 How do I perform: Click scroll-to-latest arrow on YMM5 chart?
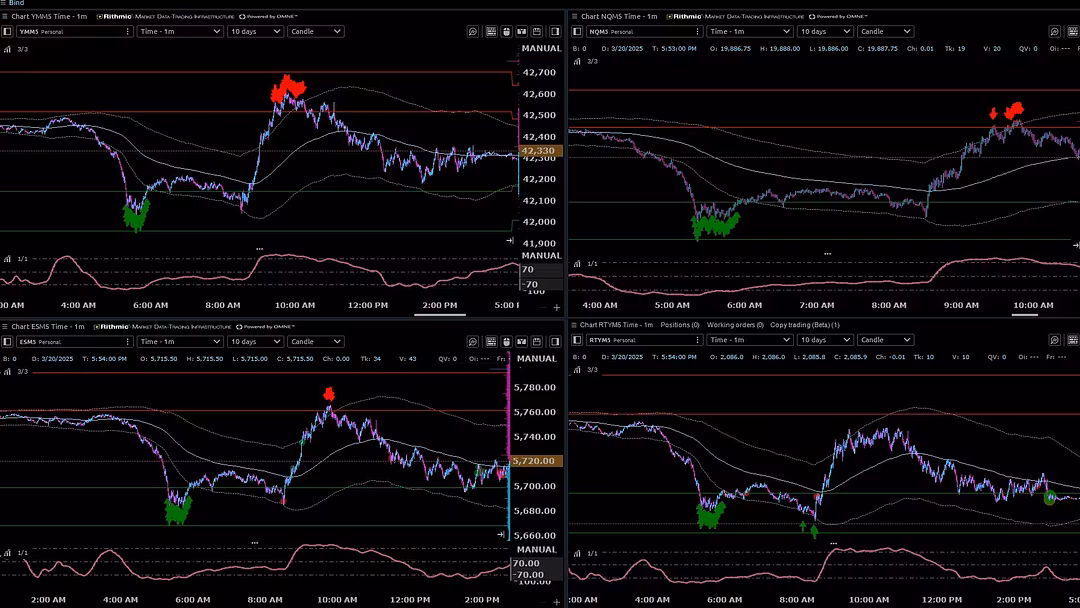pos(510,240)
